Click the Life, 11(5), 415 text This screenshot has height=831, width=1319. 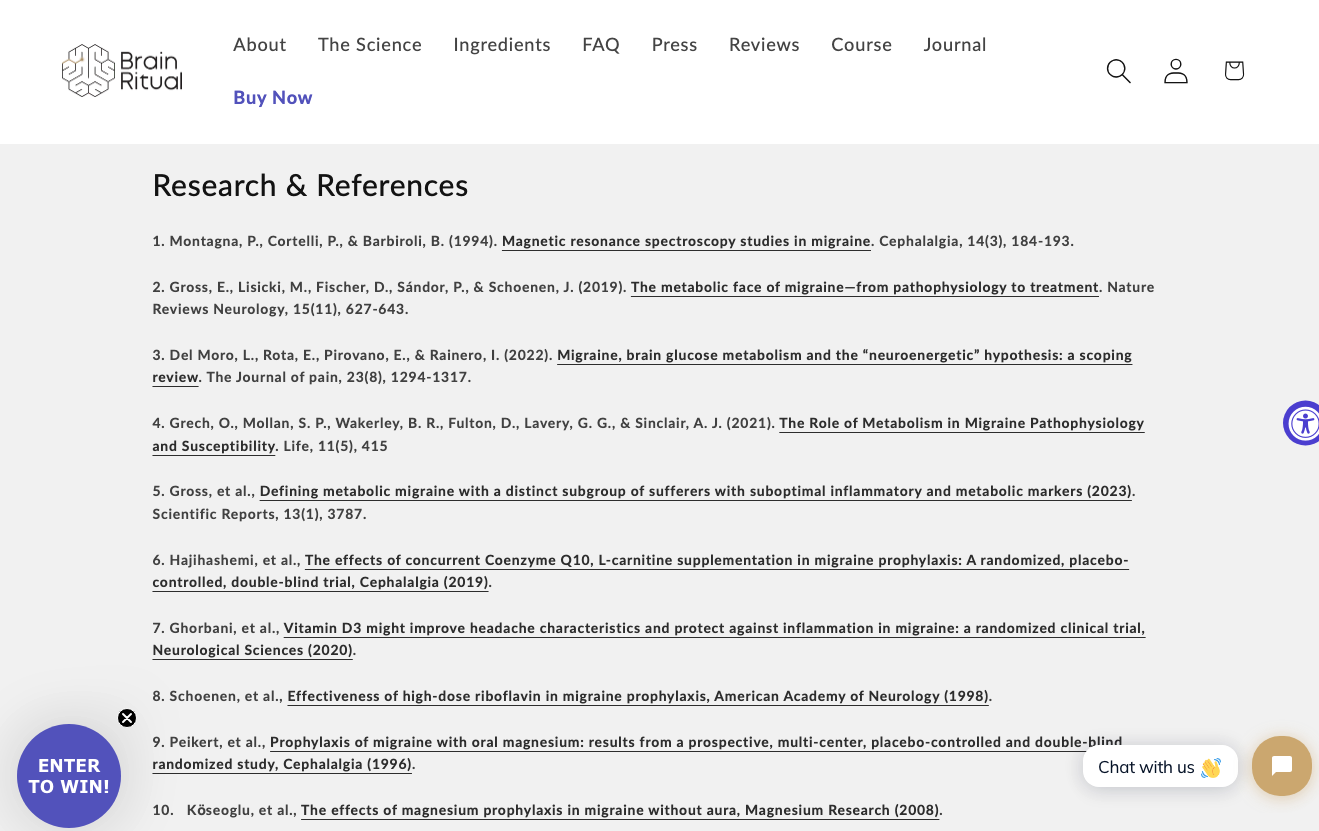pos(335,446)
